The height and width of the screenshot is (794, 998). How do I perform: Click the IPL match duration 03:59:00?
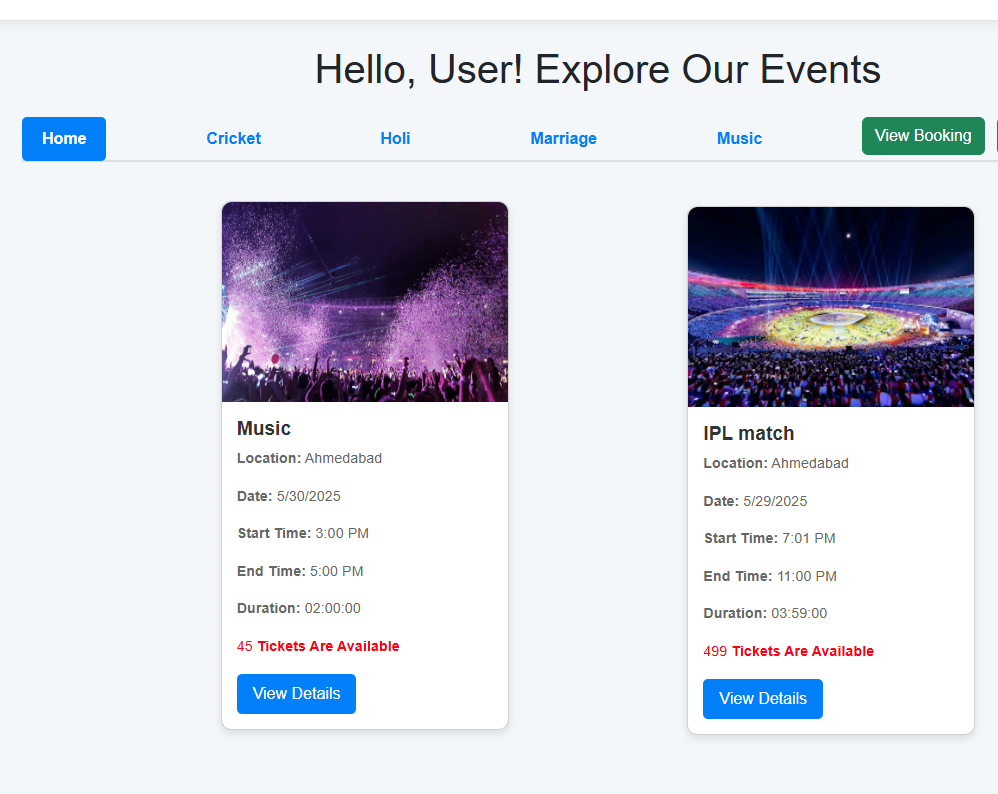(x=799, y=614)
